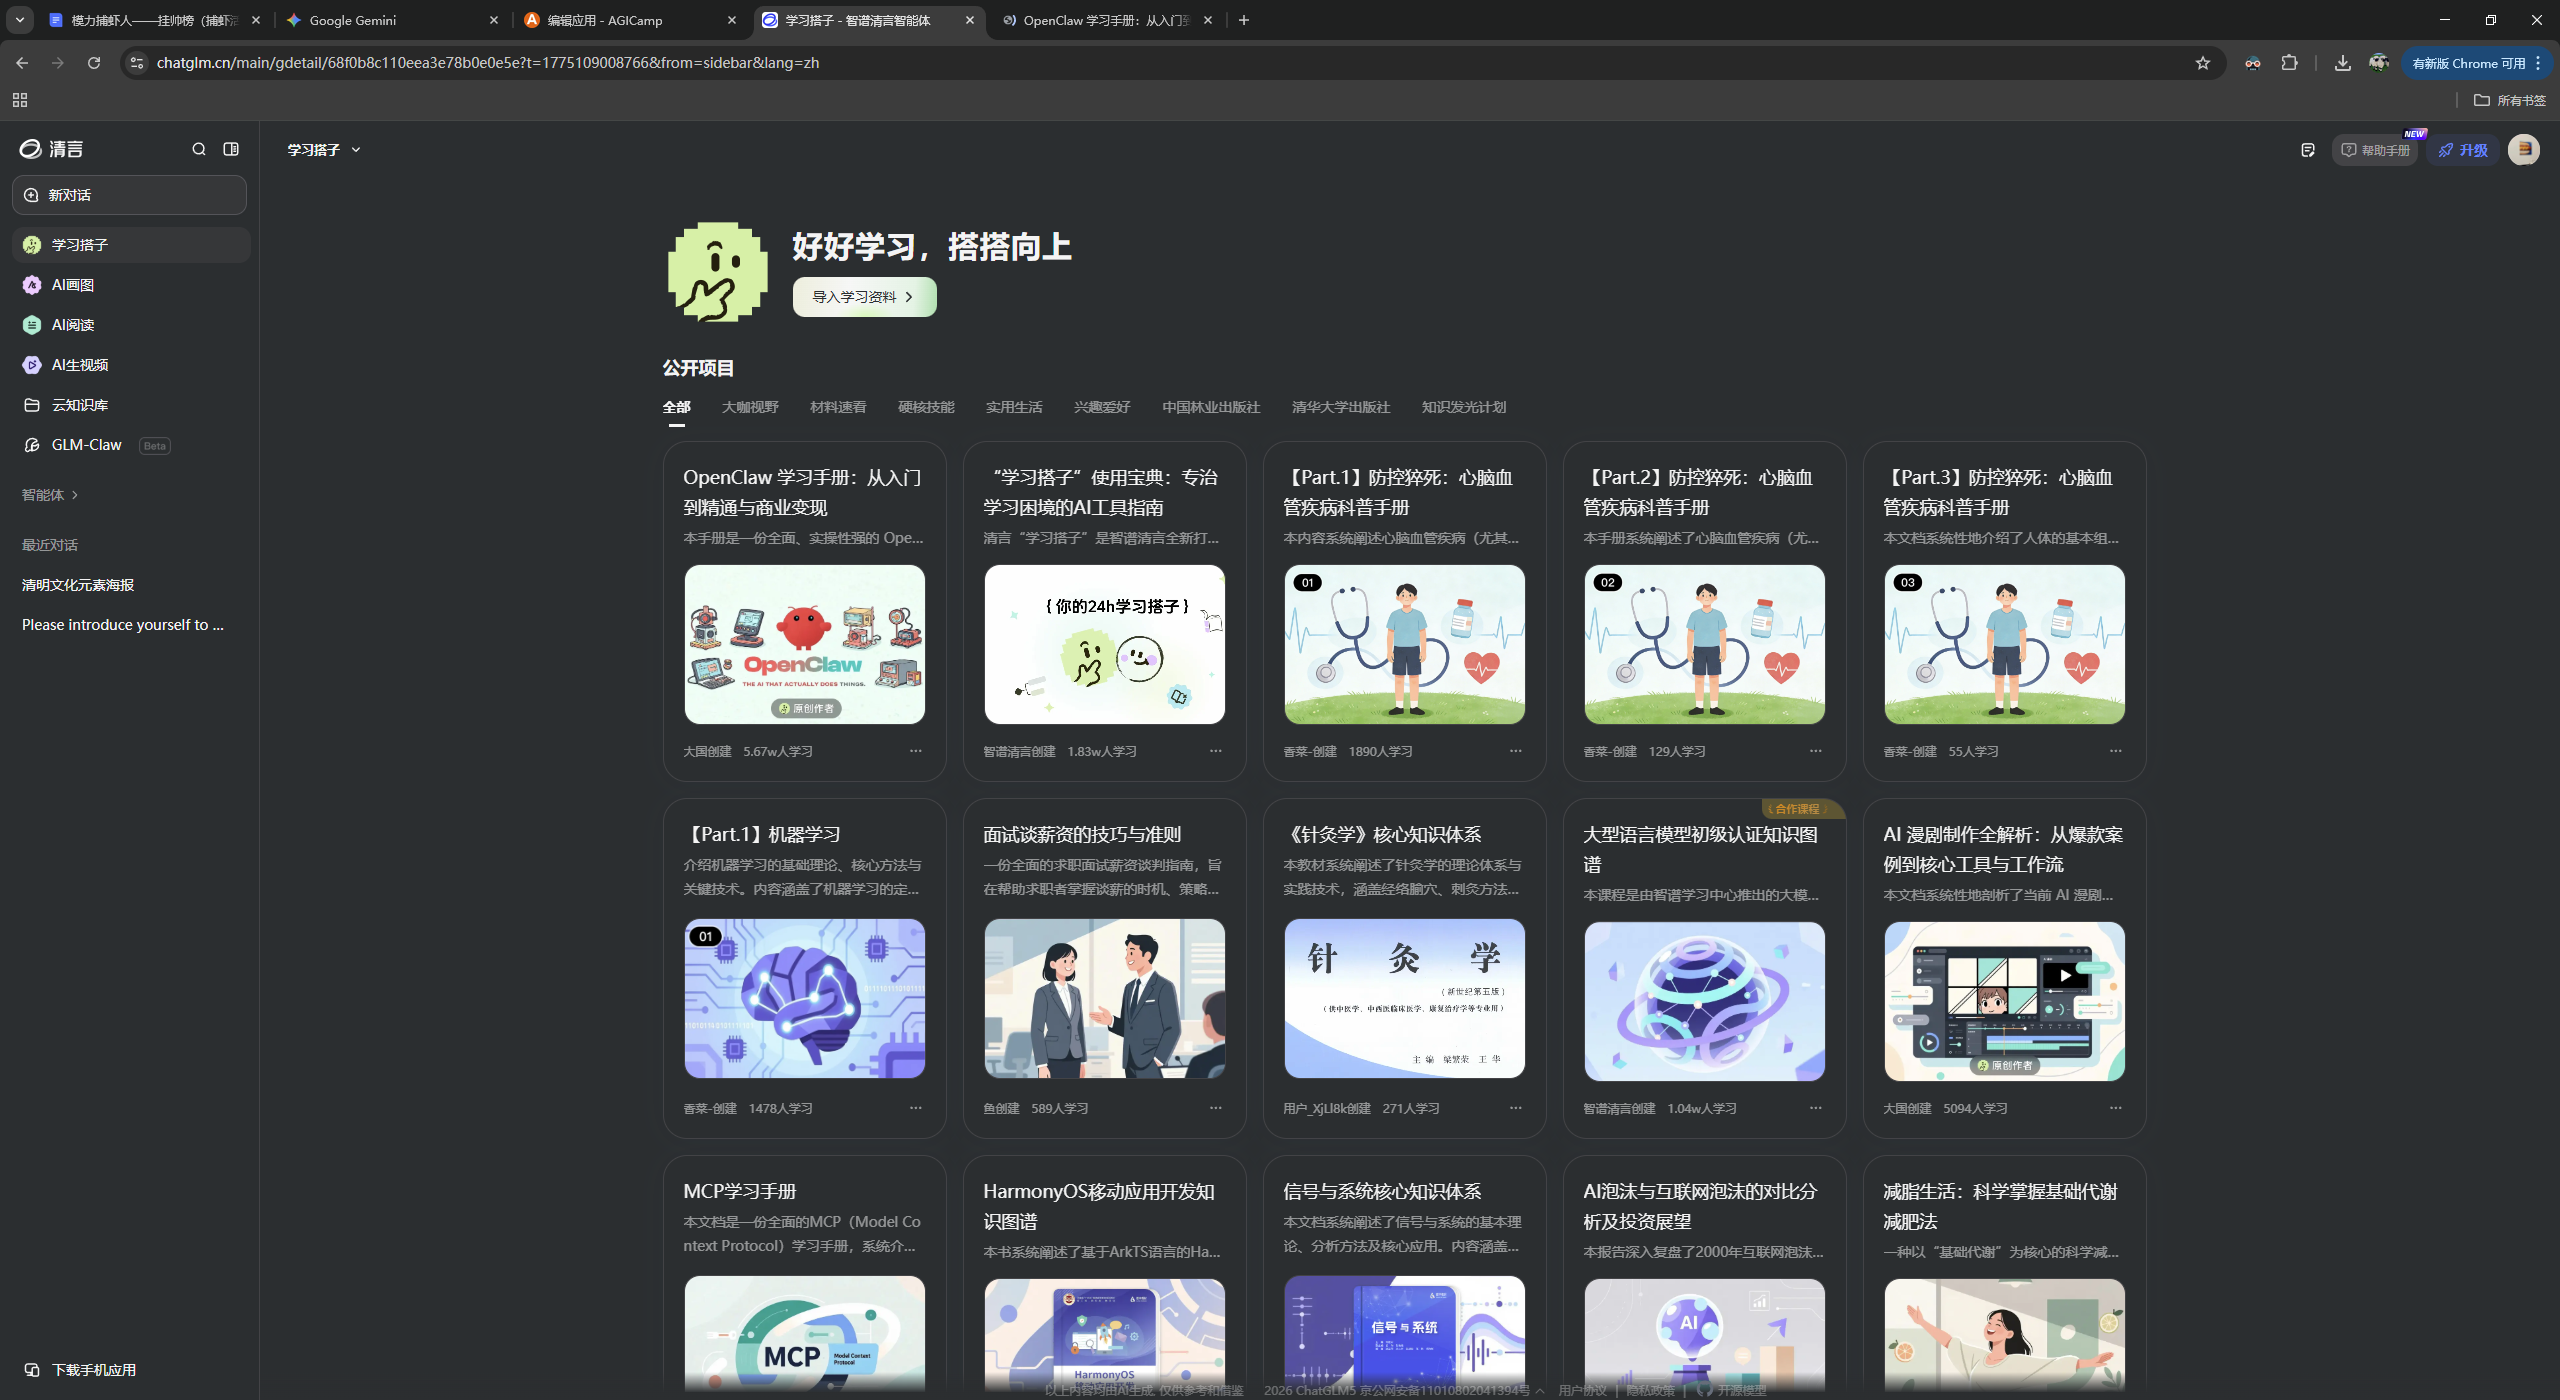The width and height of the screenshot is (2560, 1400).
Task: Switch to the Google Gemini browser tab
Action: point(352,20)
